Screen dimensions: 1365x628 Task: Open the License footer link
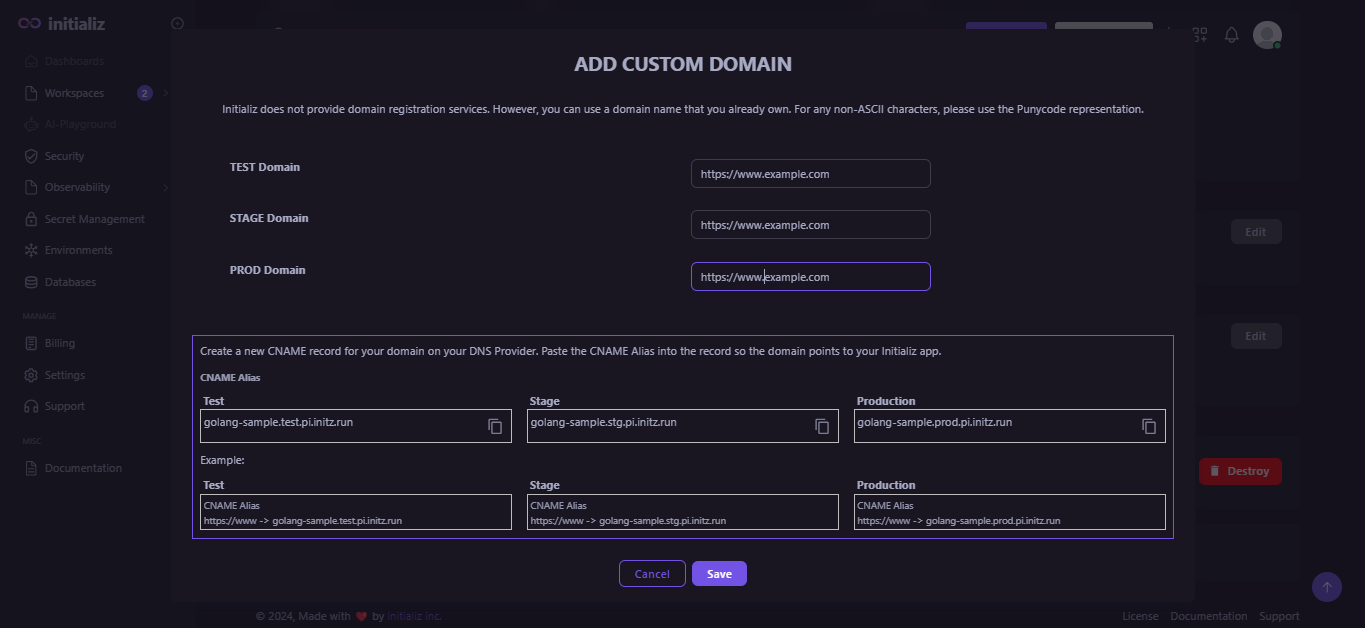[x=1140, y=616]
